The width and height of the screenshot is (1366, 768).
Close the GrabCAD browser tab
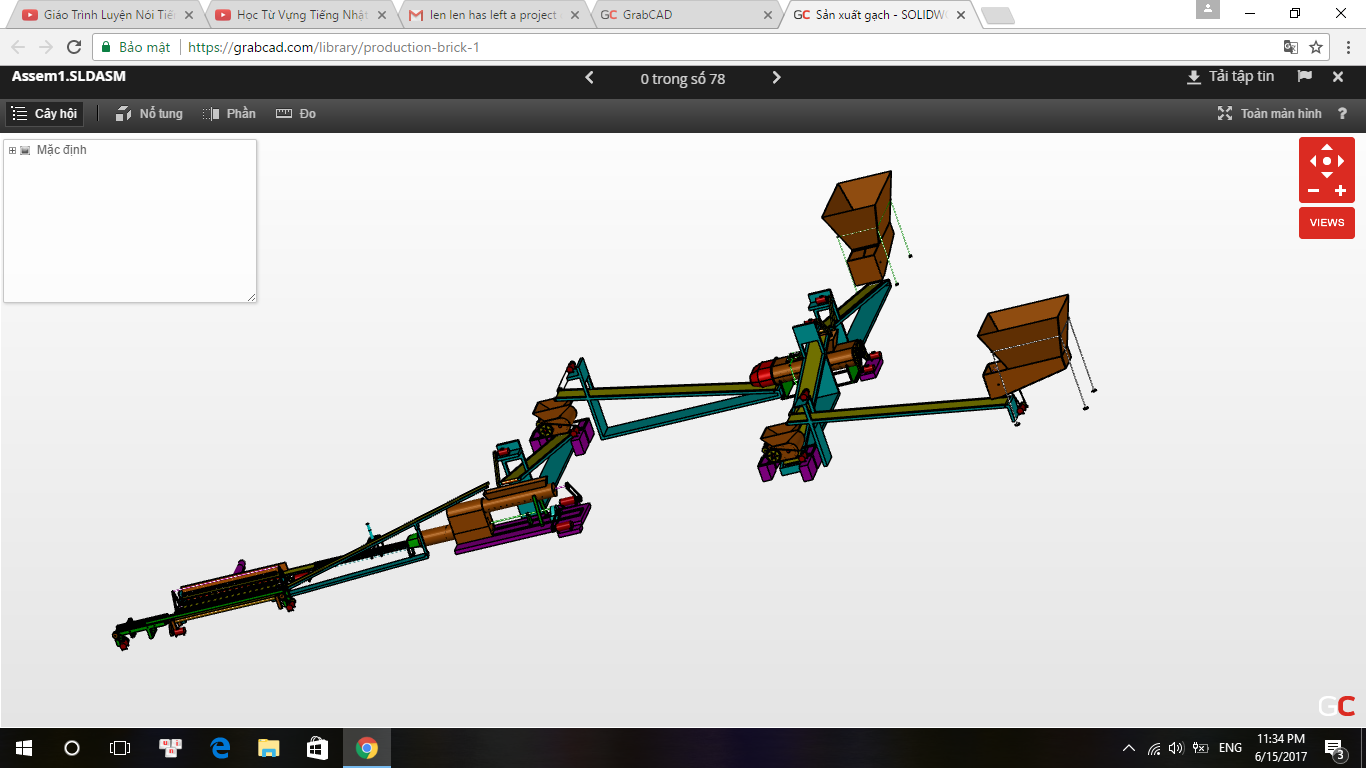[x=767, y=15]
